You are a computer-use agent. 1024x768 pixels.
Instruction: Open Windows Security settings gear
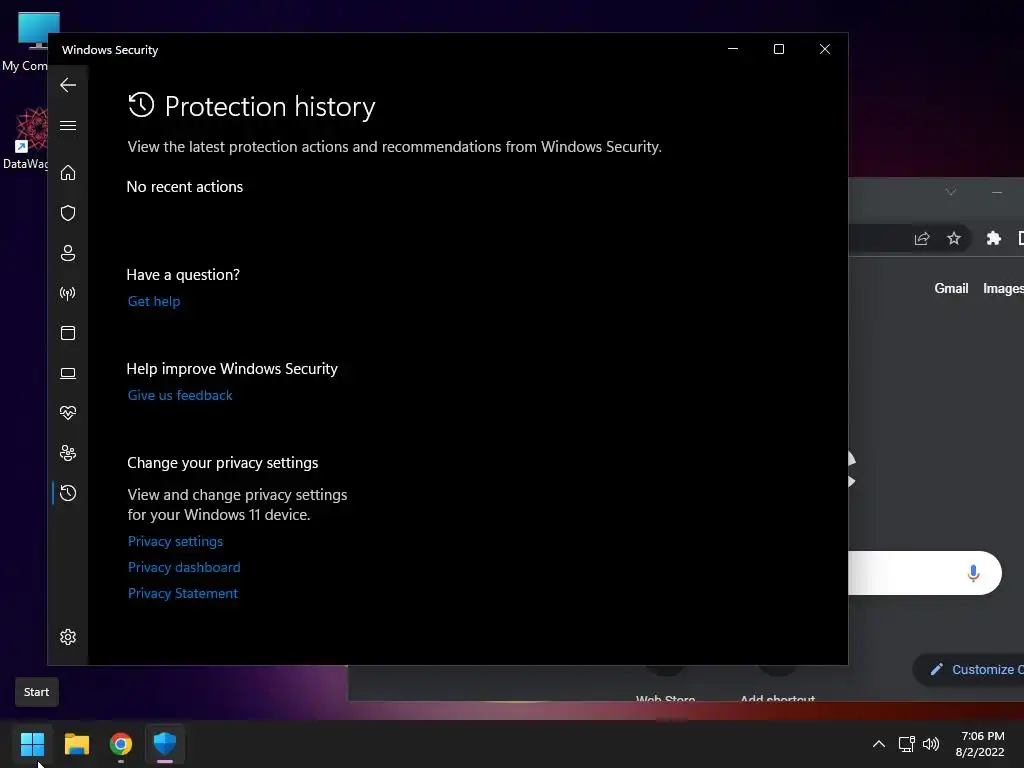pos(68,637)
